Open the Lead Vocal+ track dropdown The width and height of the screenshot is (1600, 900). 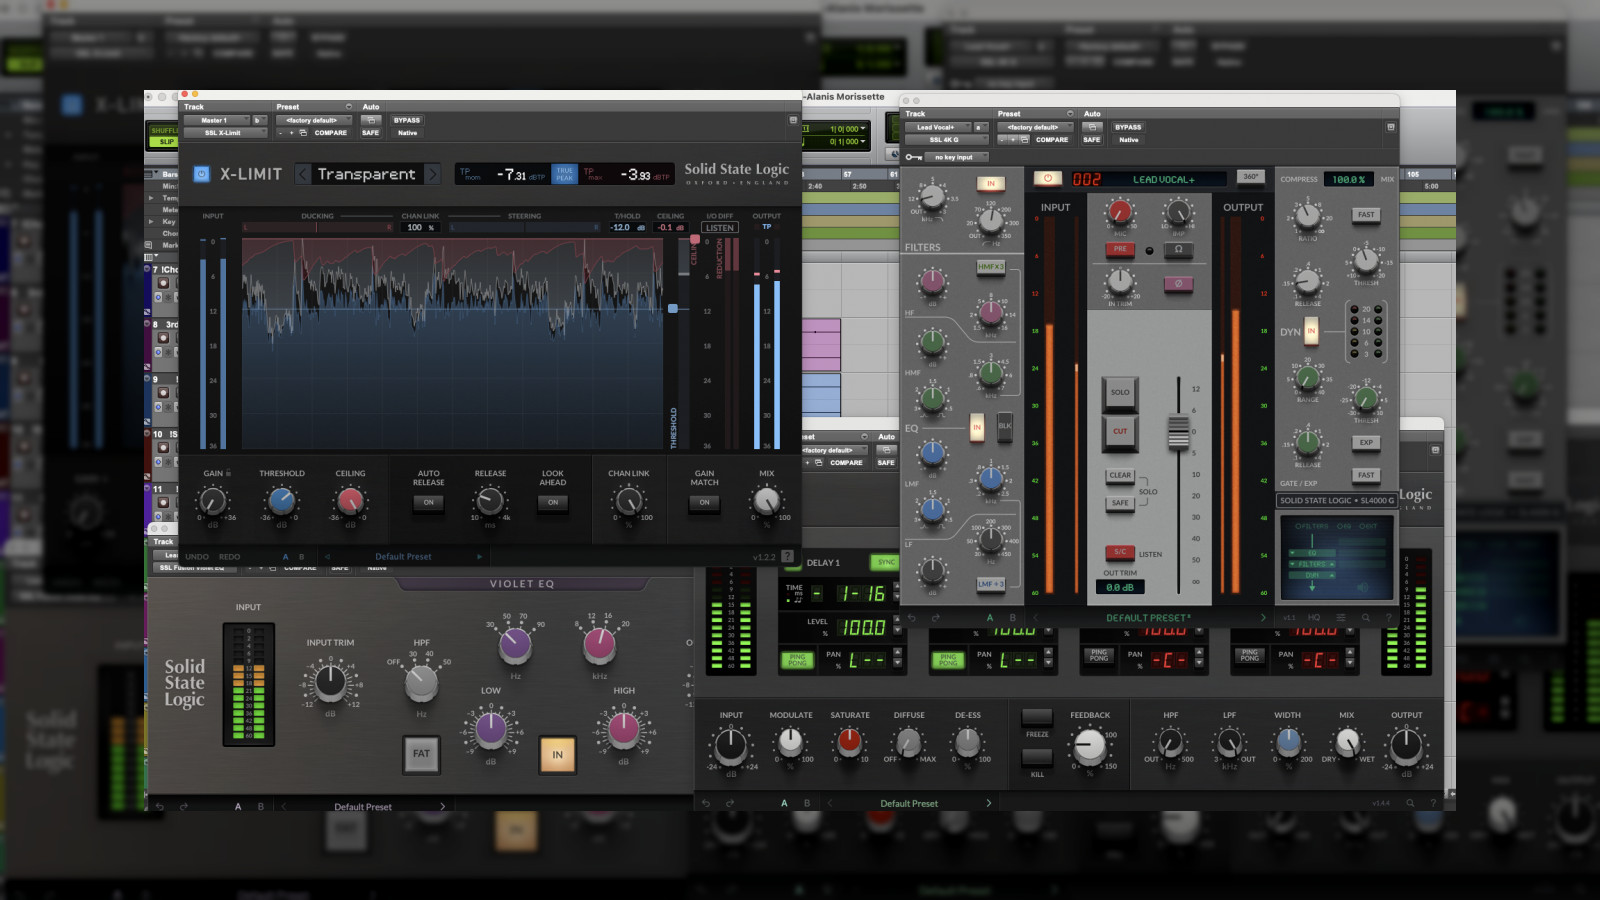938,127
